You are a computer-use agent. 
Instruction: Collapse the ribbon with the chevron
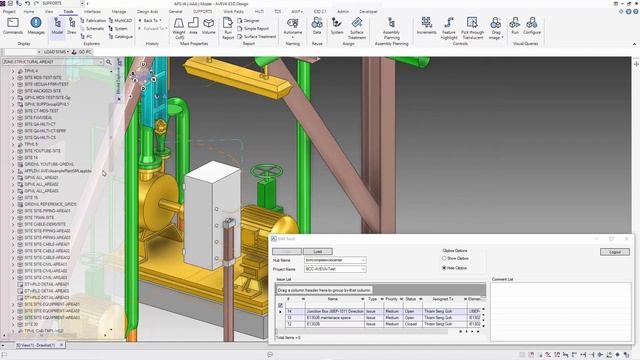point(634,44)
